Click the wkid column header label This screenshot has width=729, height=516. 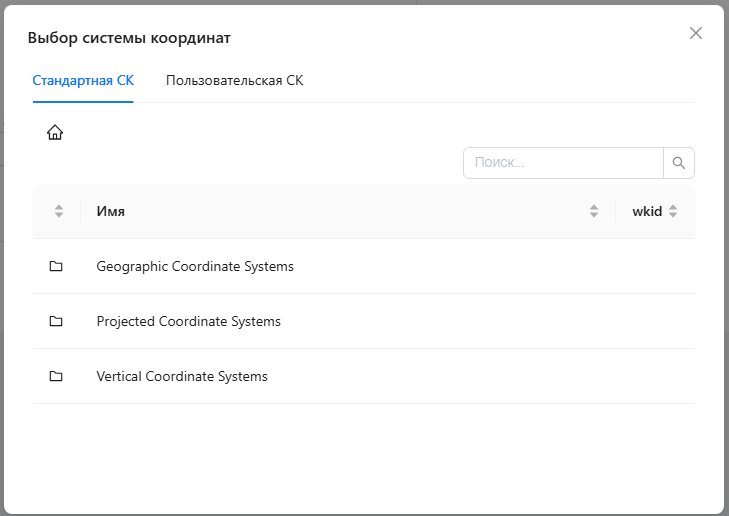(647, 211)
